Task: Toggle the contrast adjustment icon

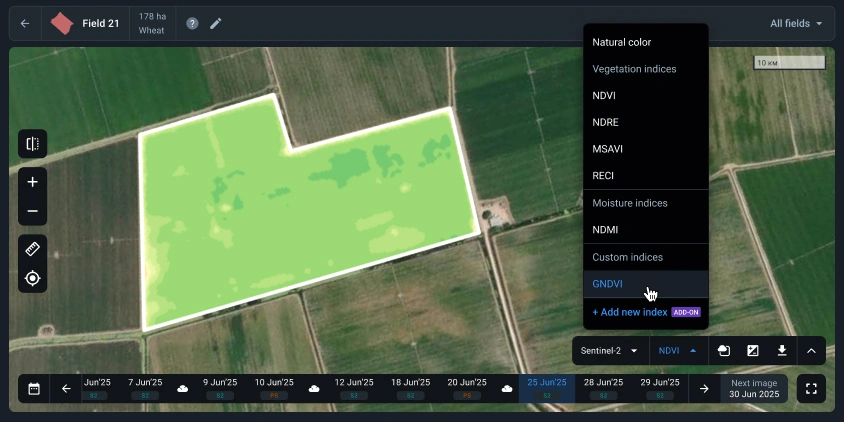Action: [x=753, y=351]
